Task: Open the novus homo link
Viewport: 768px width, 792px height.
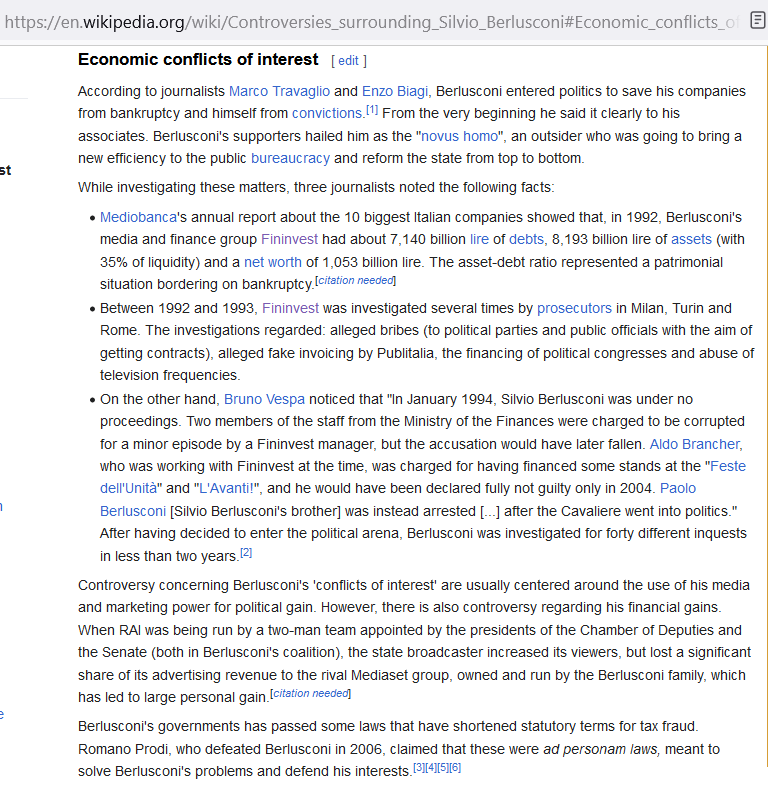Action: click(x=459, y=136)
